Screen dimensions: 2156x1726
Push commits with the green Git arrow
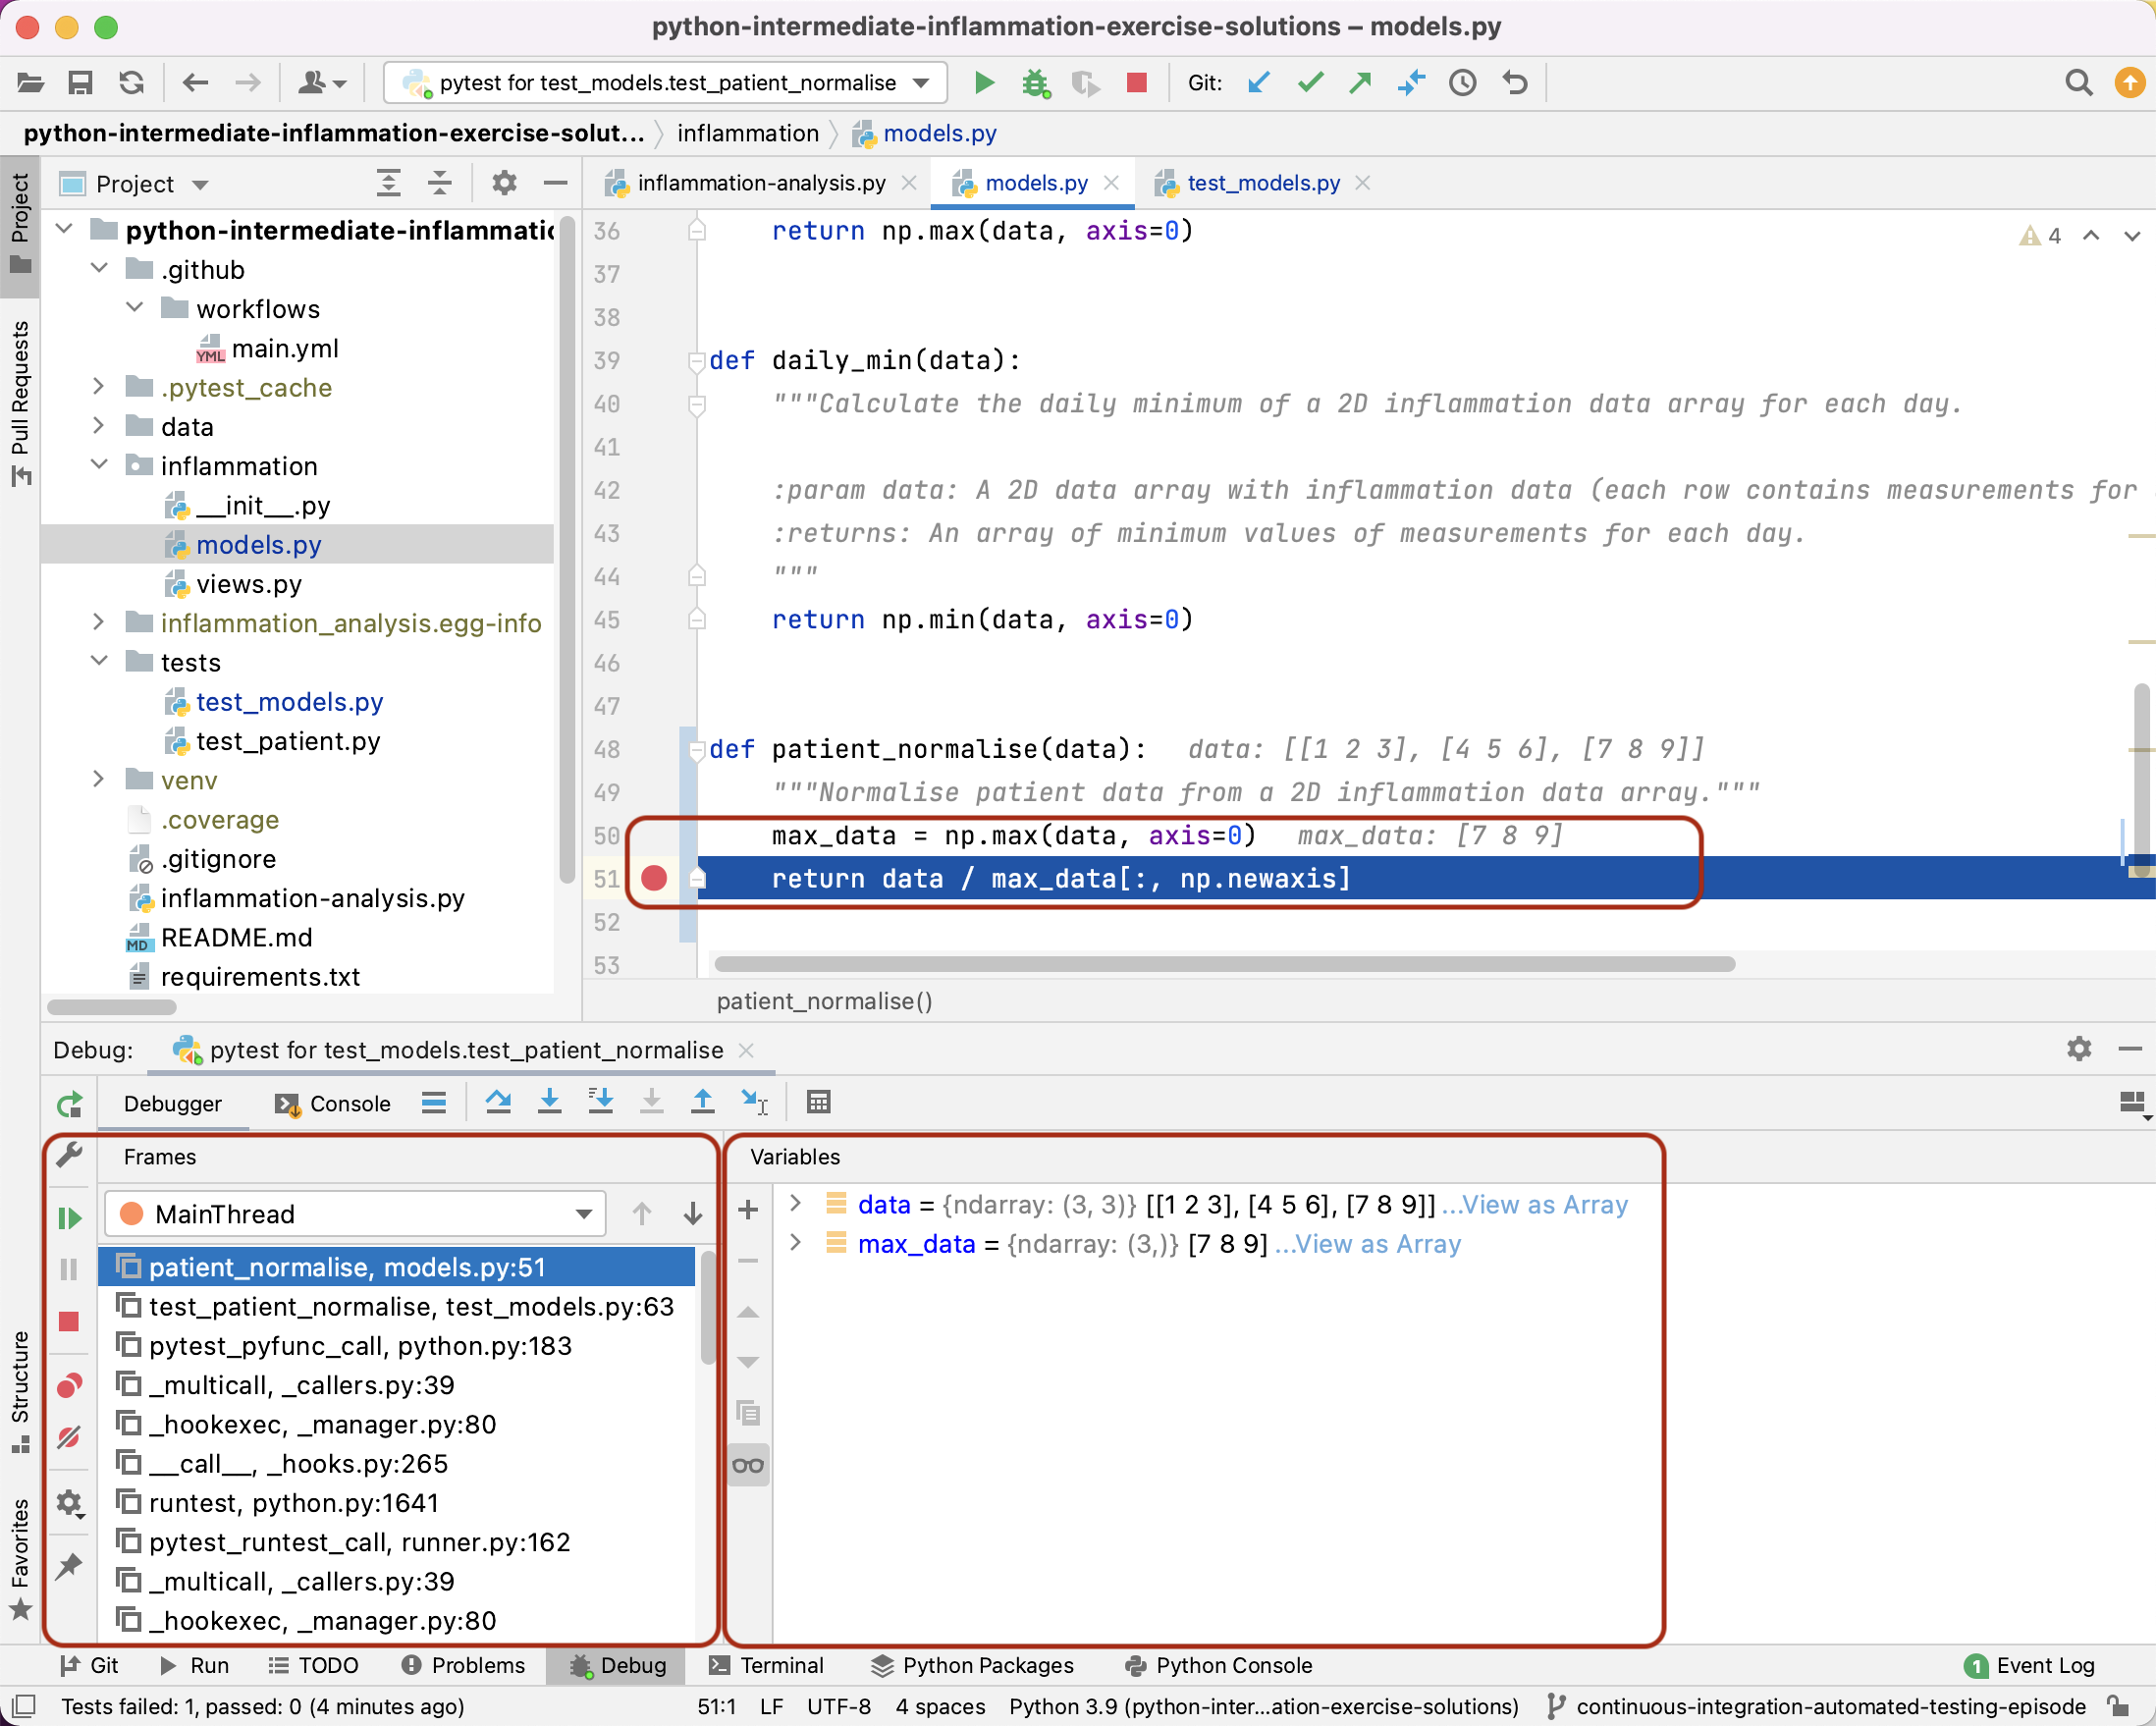pyautogui.click(x=1360, y=83)
